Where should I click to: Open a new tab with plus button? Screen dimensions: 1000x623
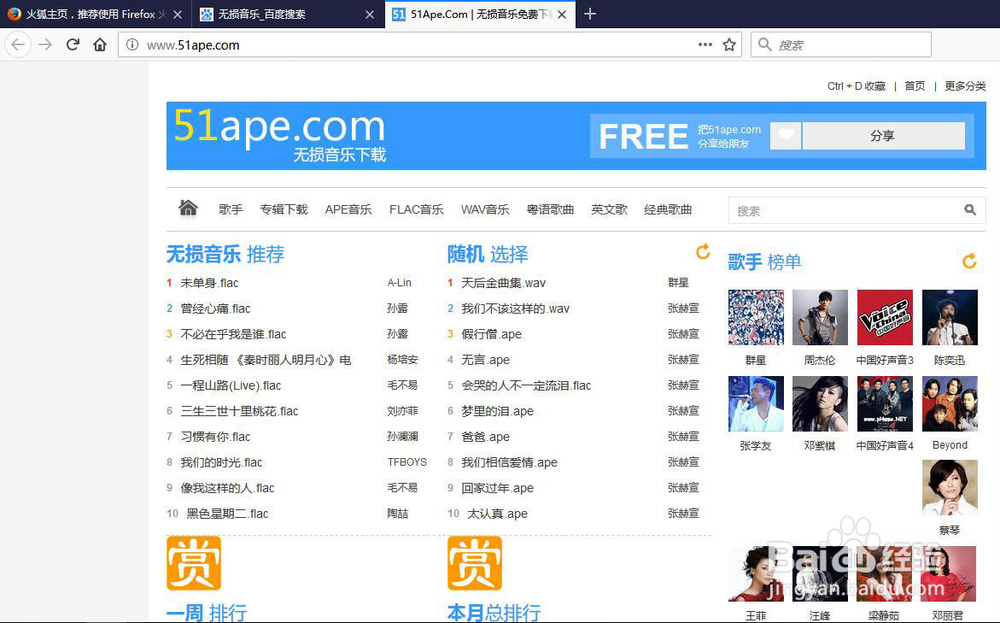coord(590,14)
